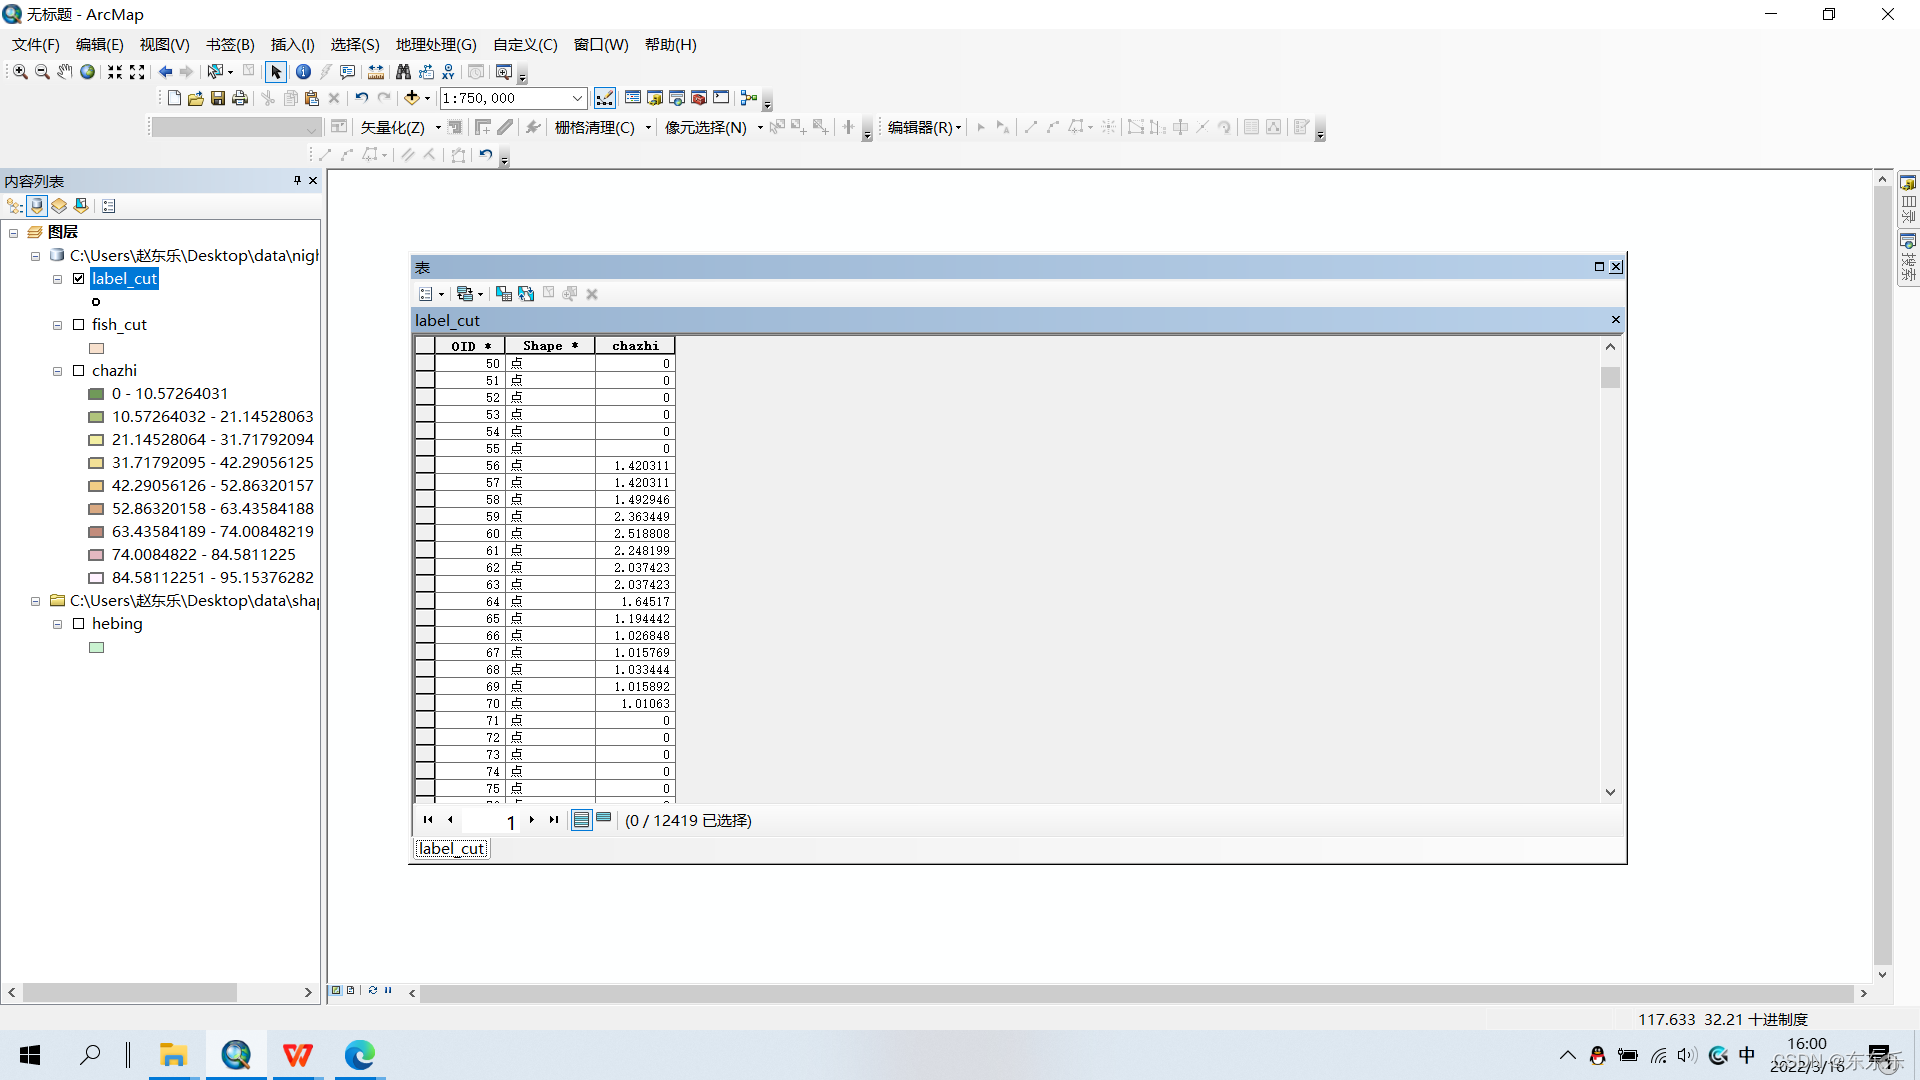Screen dimensions: 1920x1080
Task: Save the map document
Action: coord(217,98)
